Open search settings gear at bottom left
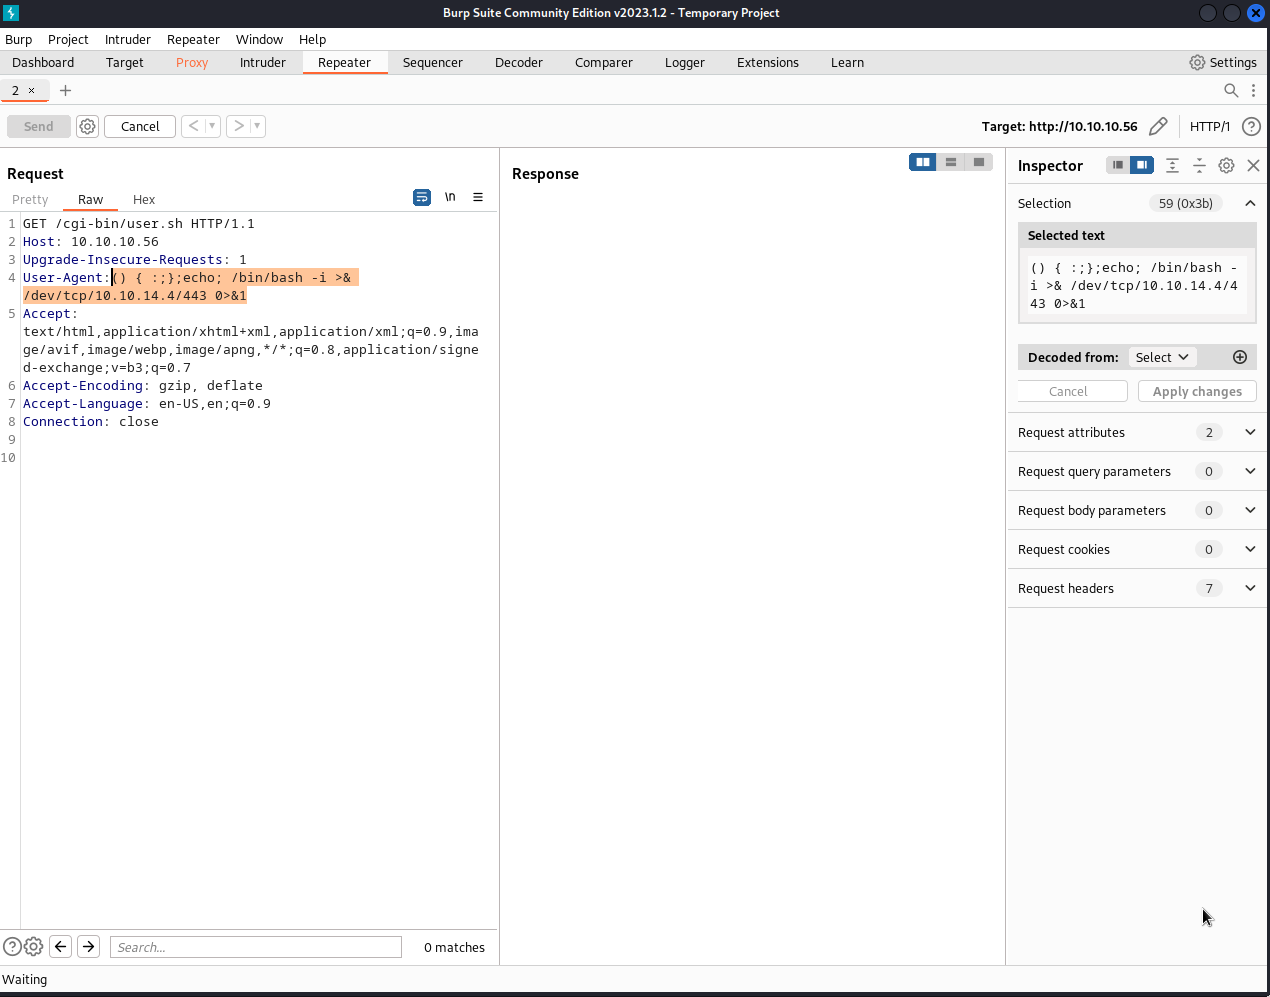Screen dimensions: 1270x997 [x=34, y=946]
